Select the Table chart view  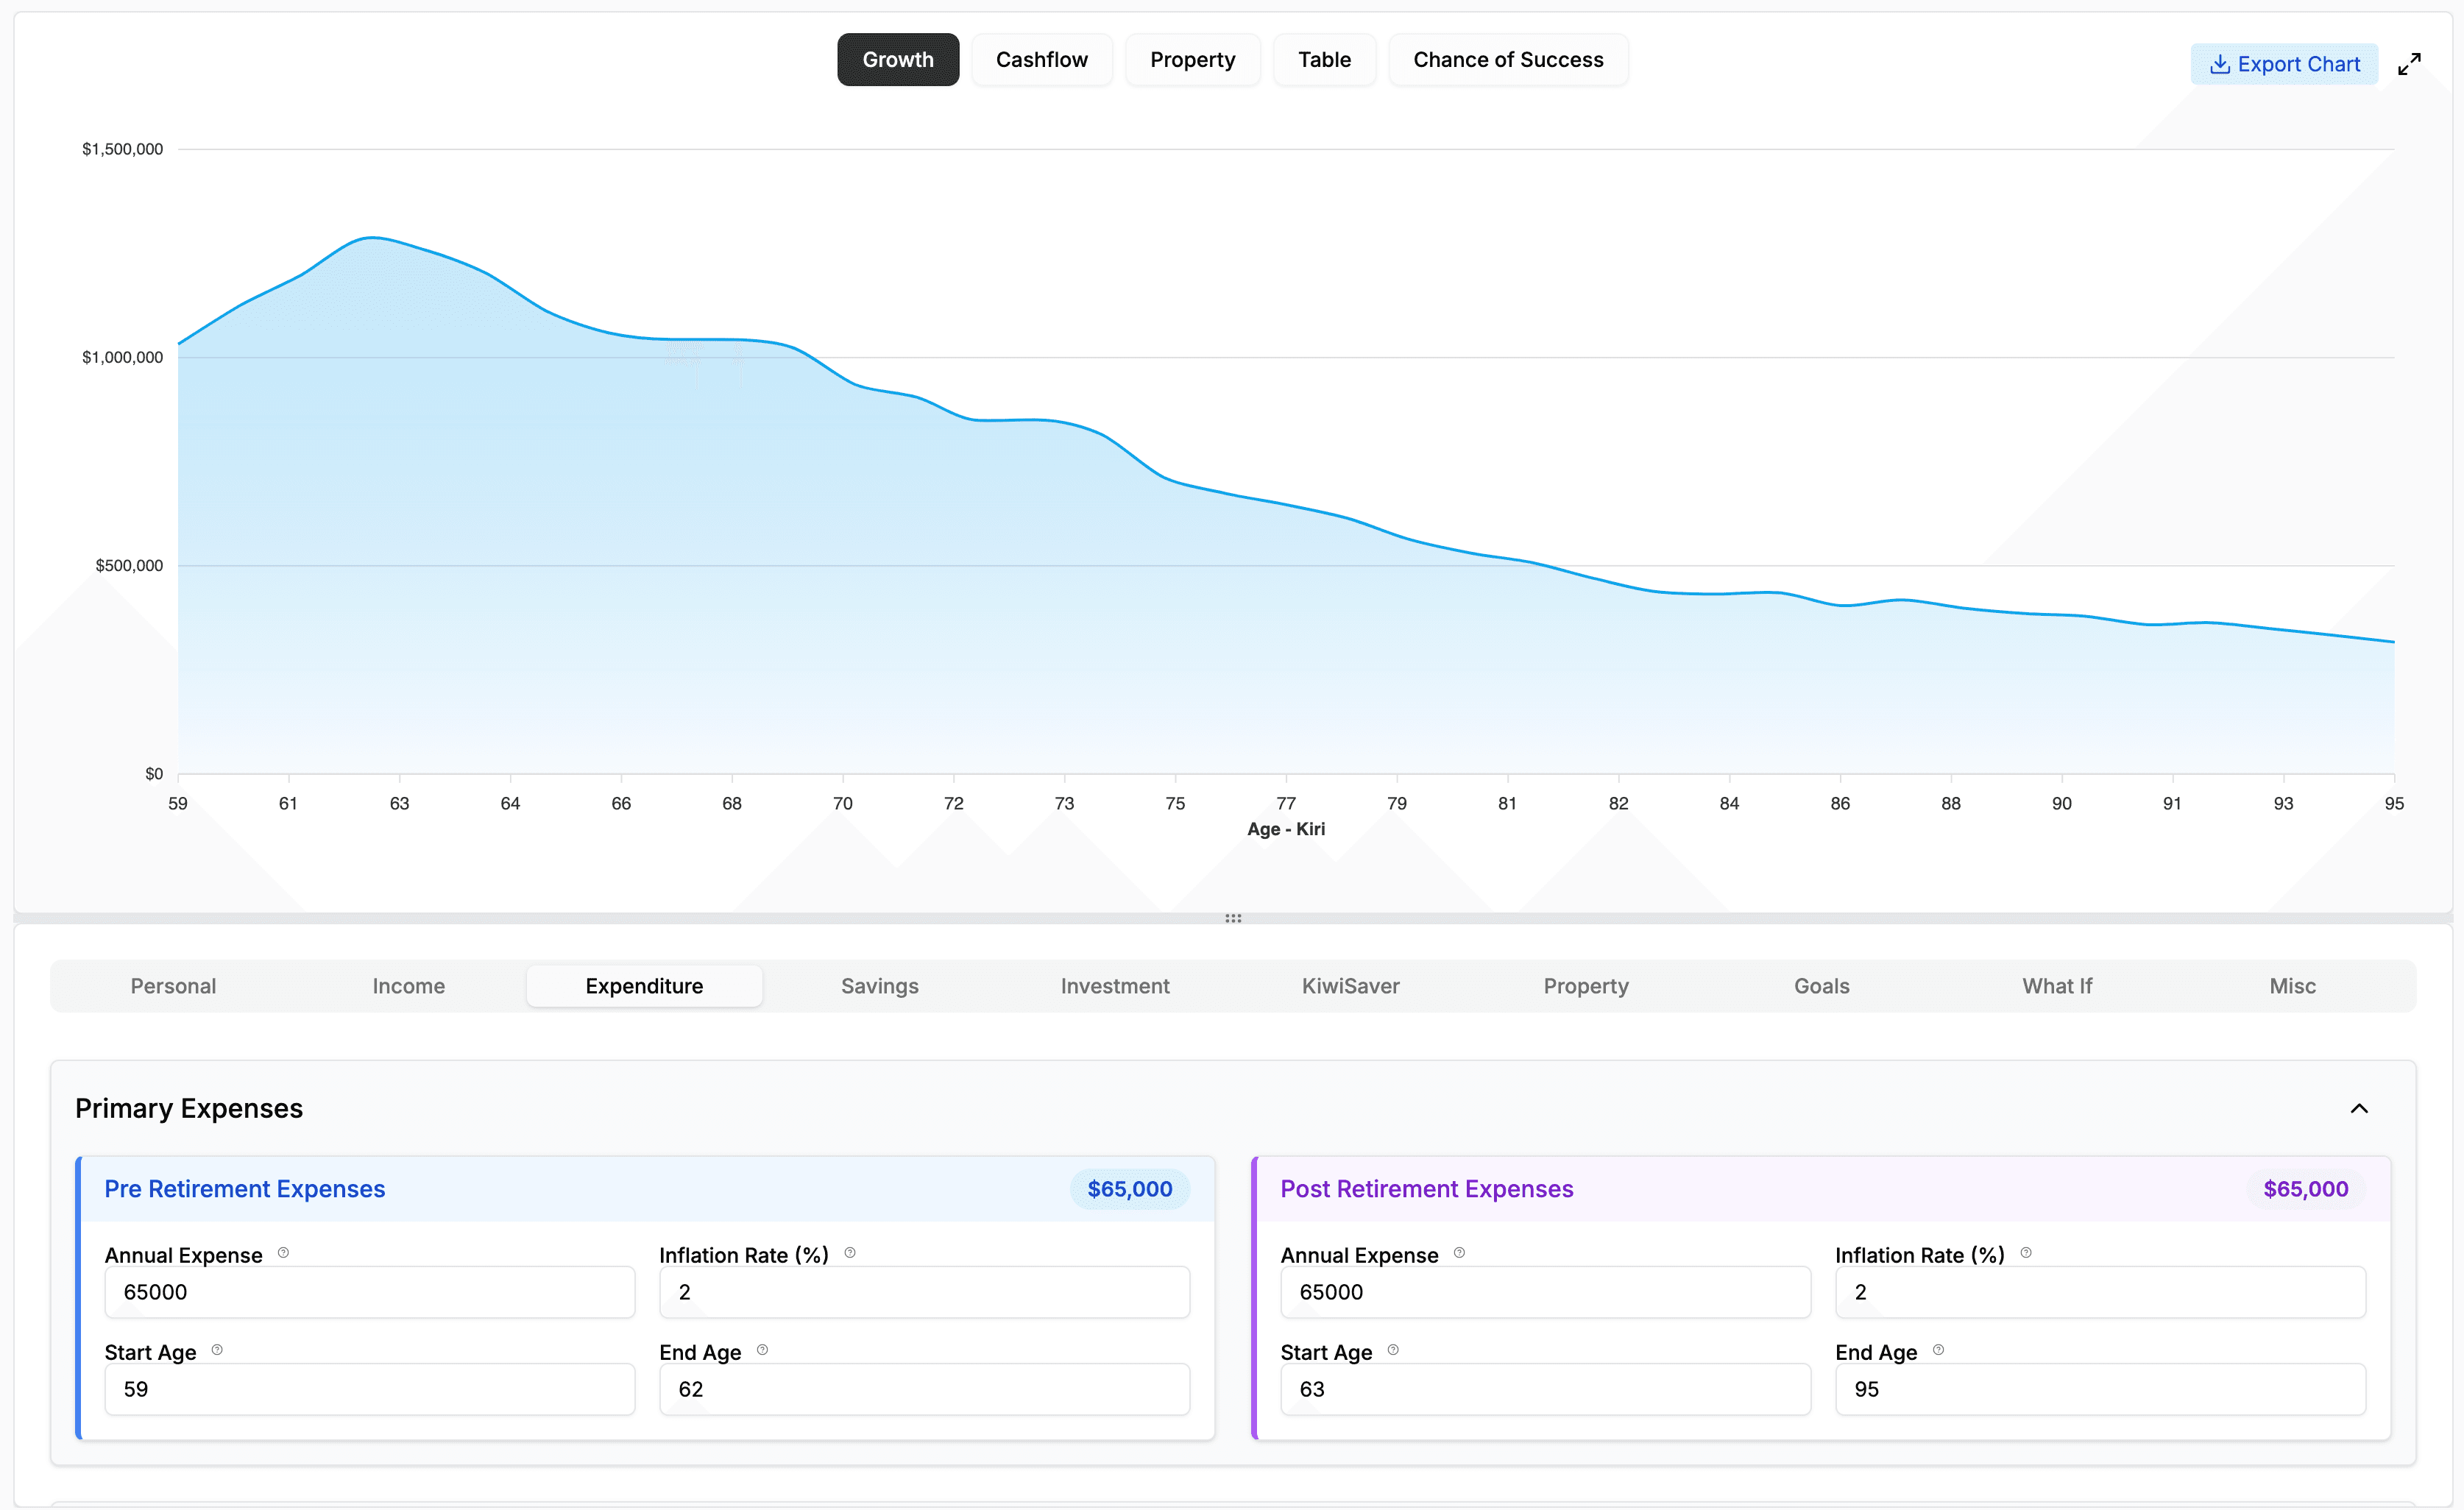1324,59
